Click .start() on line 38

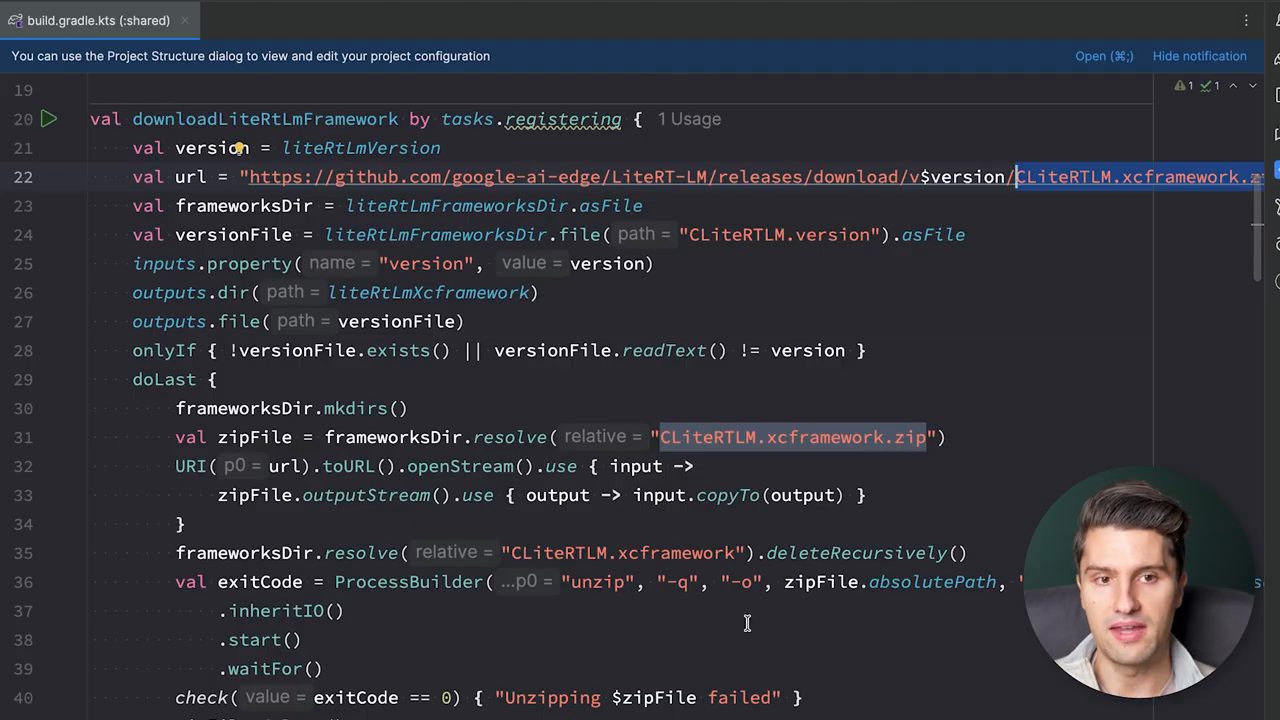coord(260,641)
